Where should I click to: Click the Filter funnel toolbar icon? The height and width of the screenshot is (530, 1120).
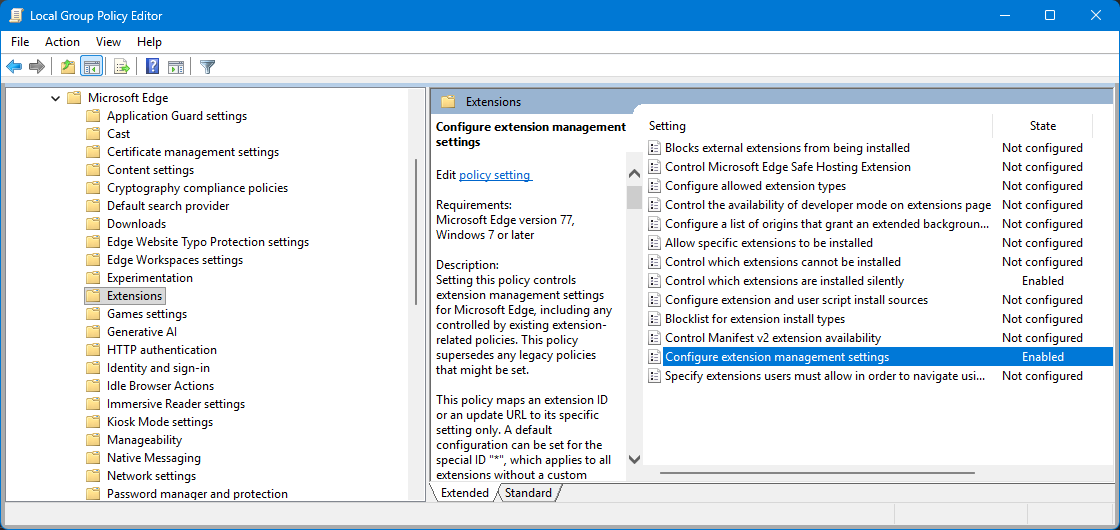pyautogui.click(x=207, y=67)
